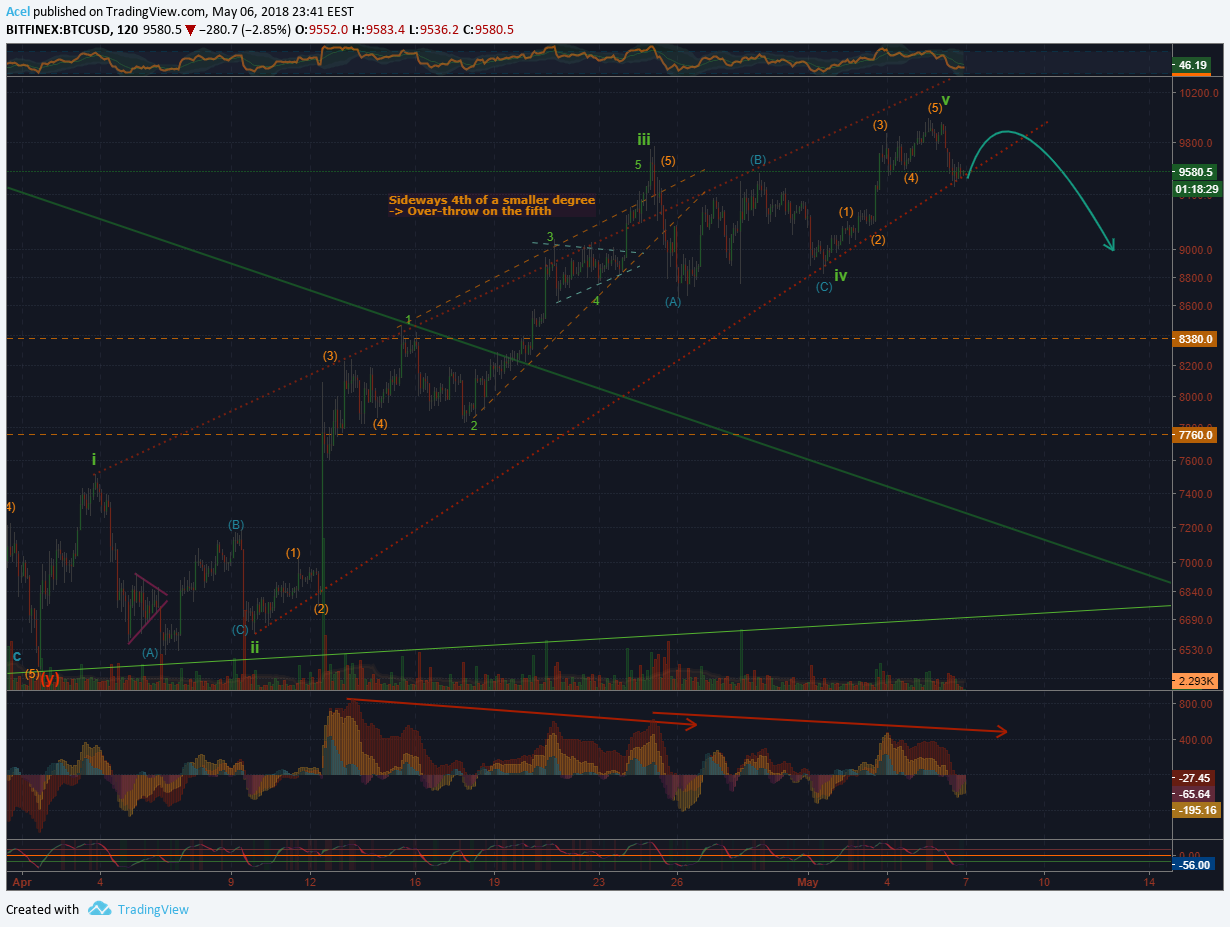Viewport: 1230px width, 927px height.
Task: Click the 2.293K volume label
Action: tap(1195, 681)
